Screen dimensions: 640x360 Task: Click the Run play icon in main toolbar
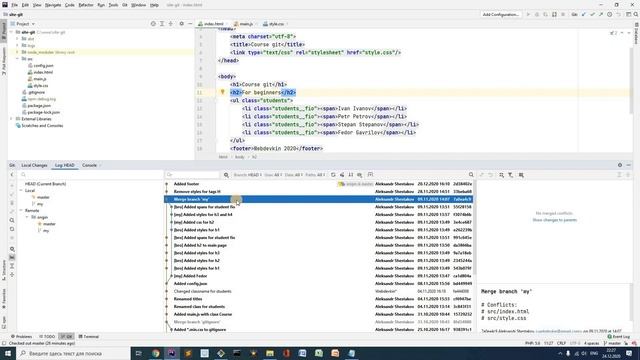click(x=528, y=15)
